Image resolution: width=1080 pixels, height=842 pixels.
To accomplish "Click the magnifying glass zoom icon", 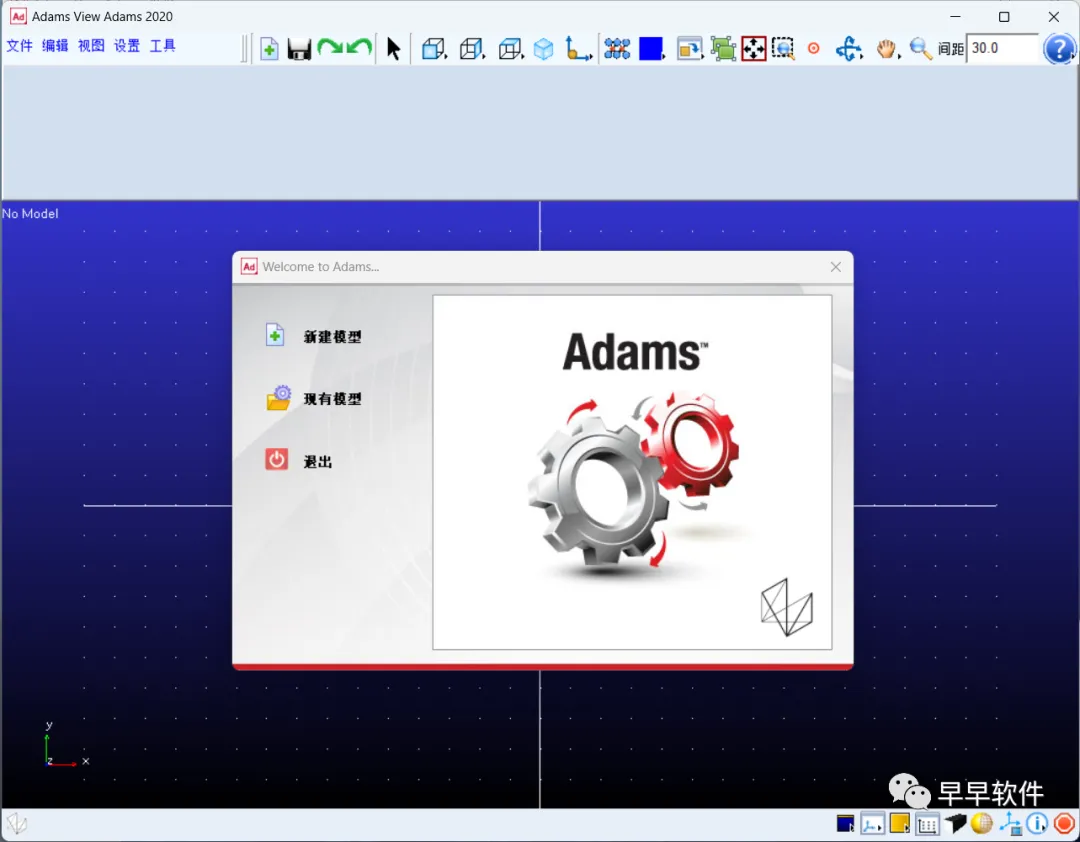I will pyautogui.click(x=920, y=49).
